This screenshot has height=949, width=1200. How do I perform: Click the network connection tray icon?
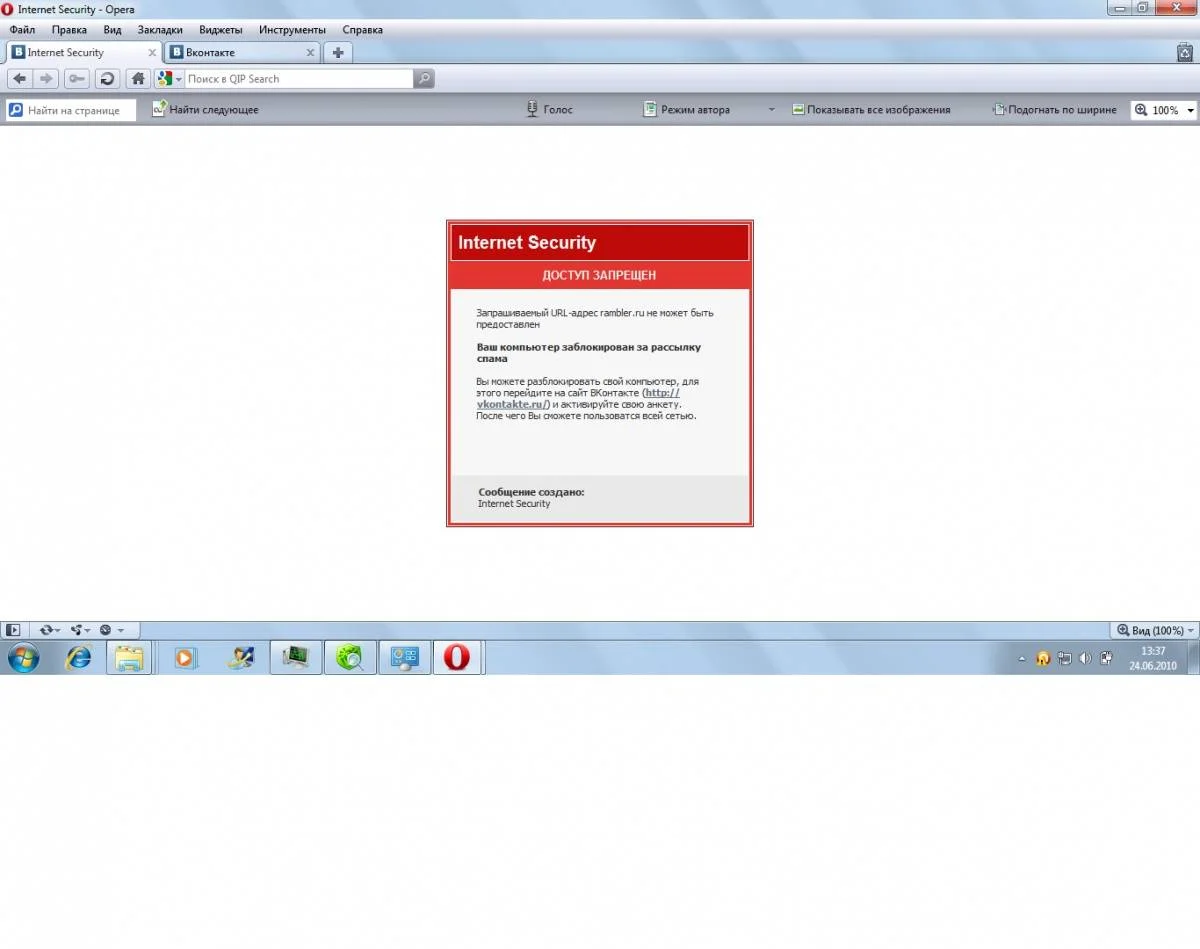tap(1064, 658)
